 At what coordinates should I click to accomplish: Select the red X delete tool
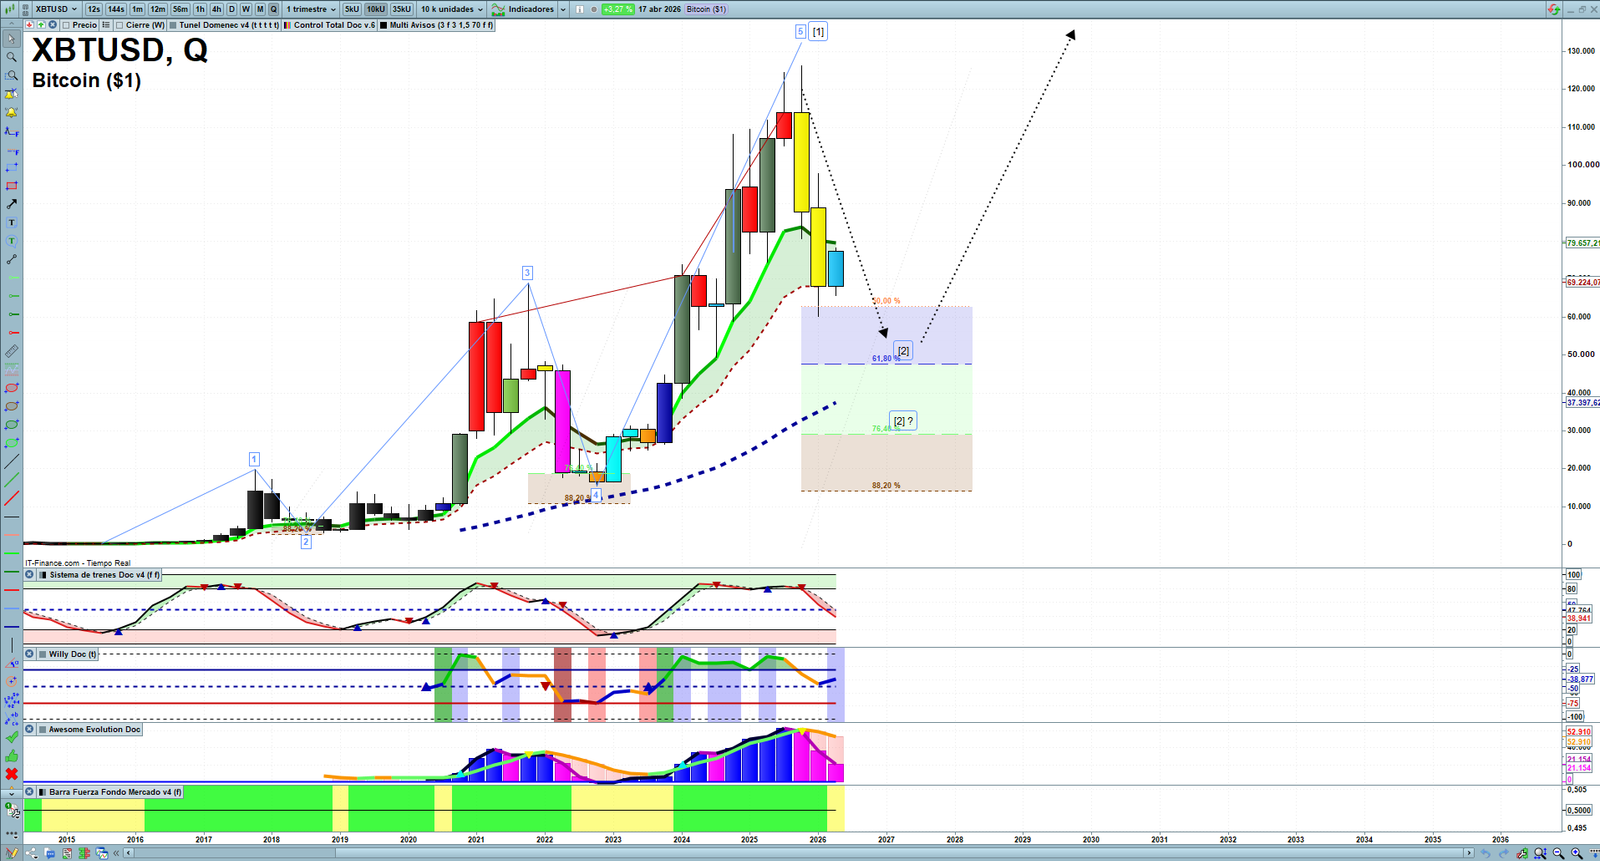click(12, 774)
